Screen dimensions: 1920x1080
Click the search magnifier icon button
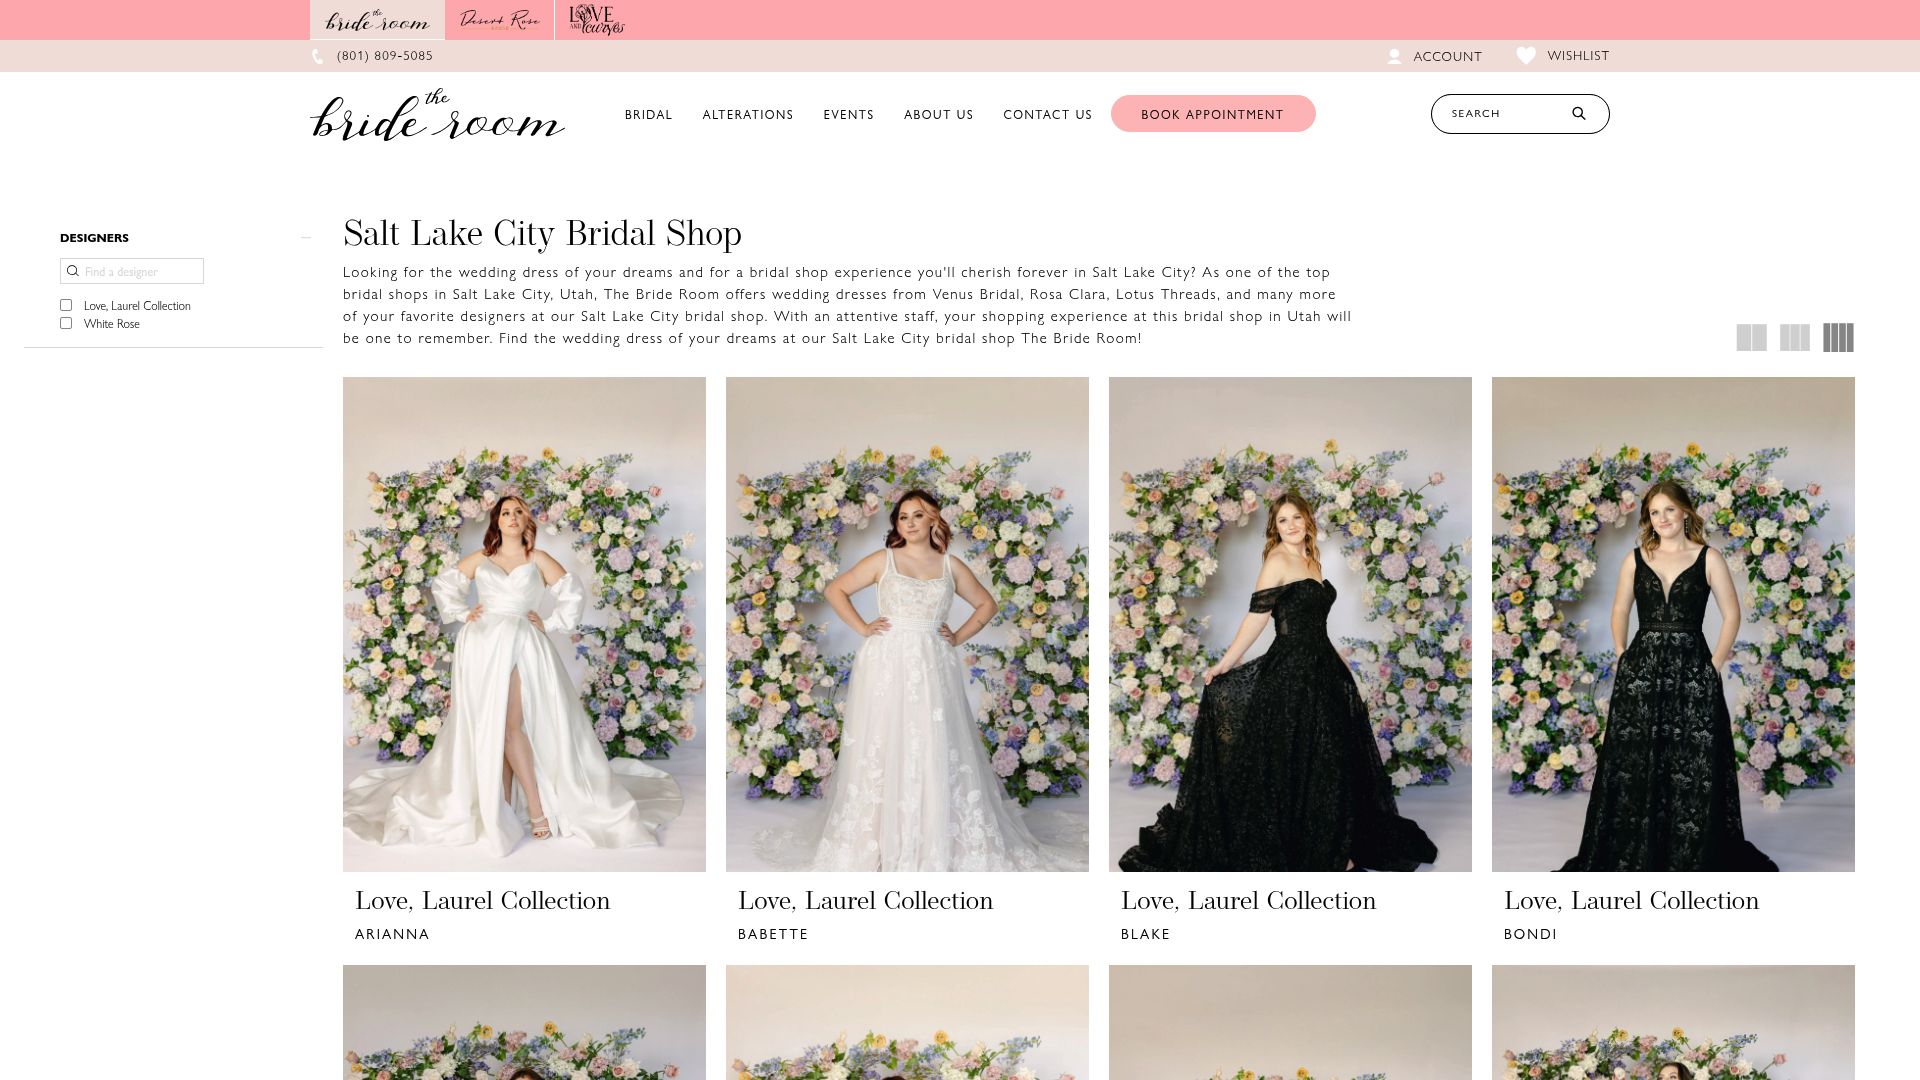(x=1579, y=114)
